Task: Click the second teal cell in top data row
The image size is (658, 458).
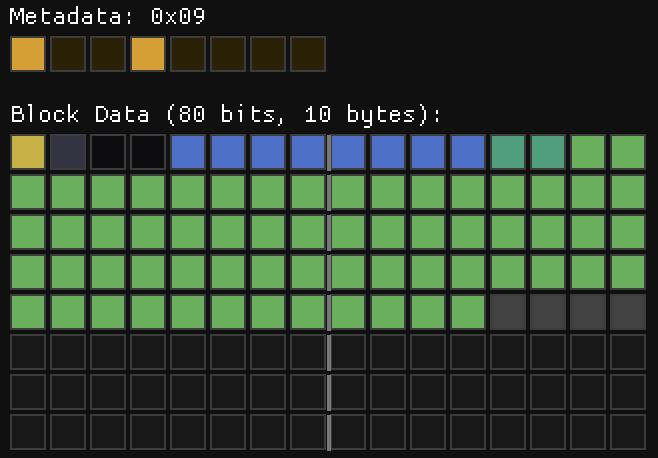Action: click(548, 152)
